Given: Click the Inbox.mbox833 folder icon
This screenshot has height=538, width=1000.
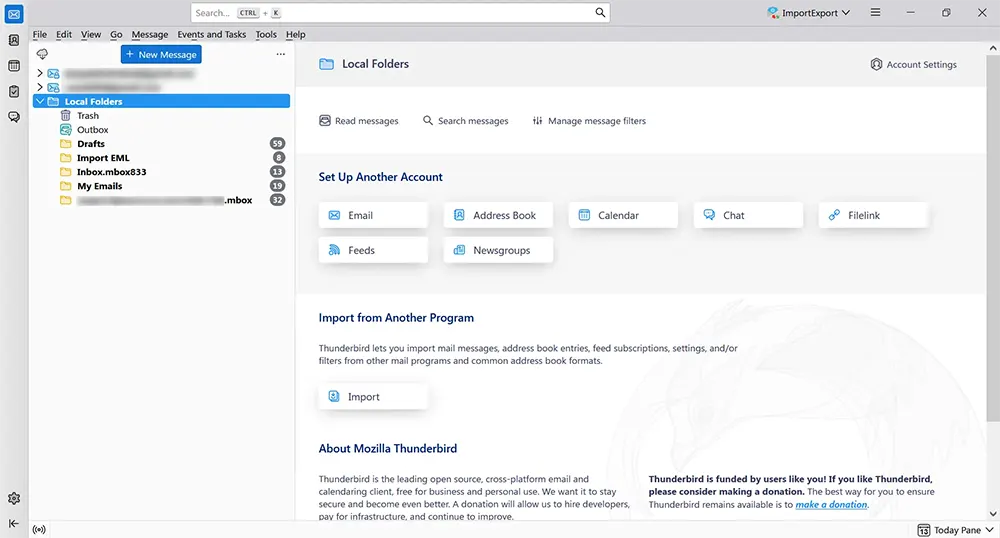Looking at the screenshot, I should [65, 171].
